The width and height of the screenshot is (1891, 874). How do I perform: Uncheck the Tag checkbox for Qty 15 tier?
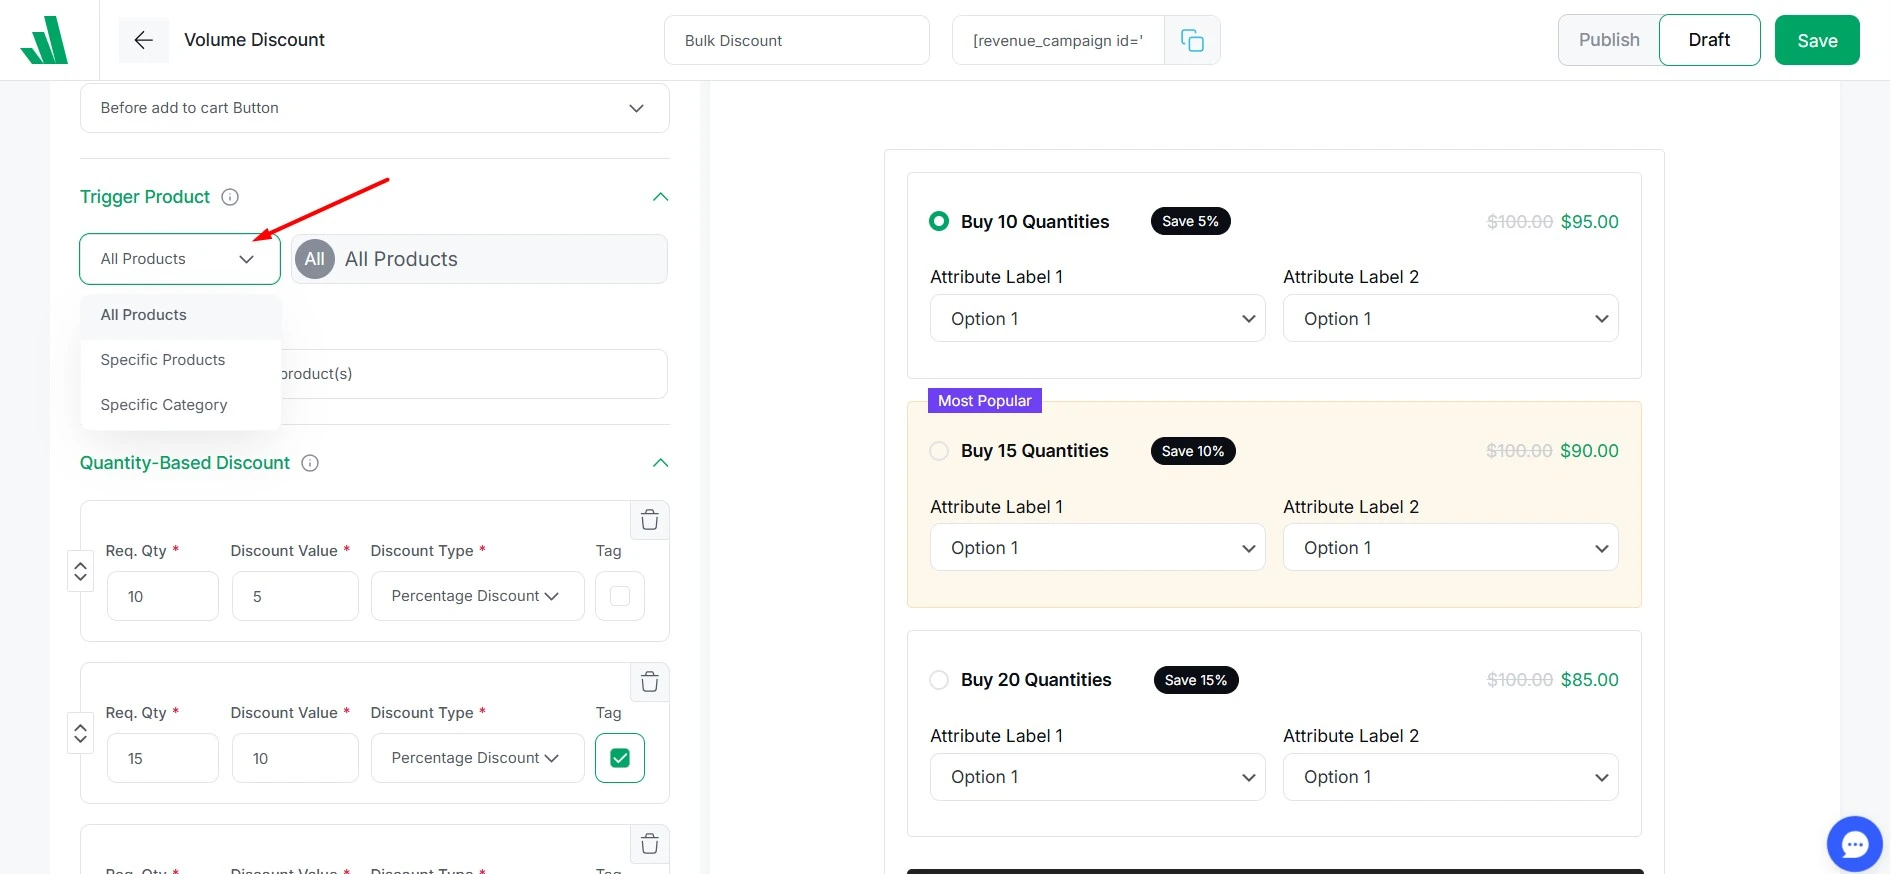click(620, 758)
